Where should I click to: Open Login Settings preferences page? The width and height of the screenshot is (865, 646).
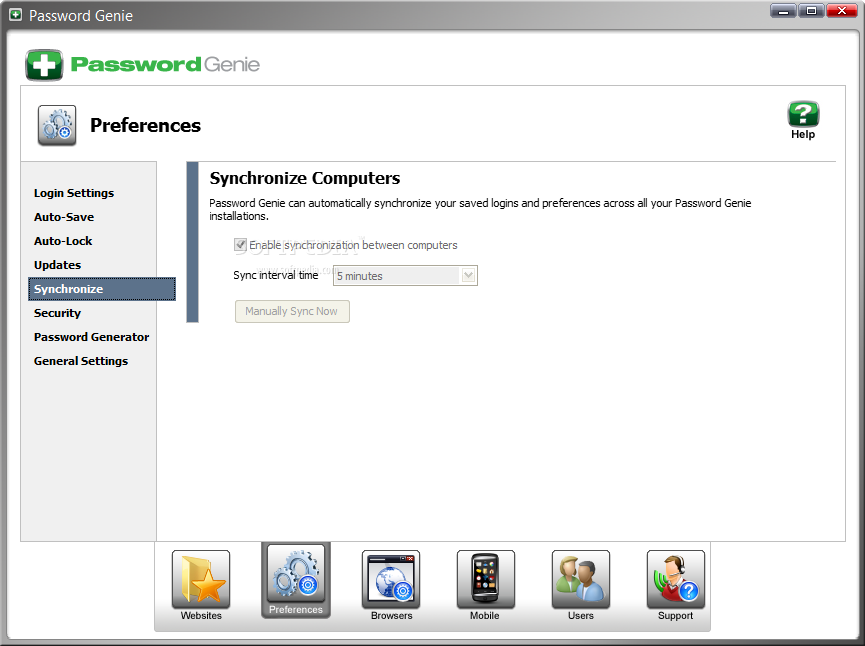click(74, 193)
